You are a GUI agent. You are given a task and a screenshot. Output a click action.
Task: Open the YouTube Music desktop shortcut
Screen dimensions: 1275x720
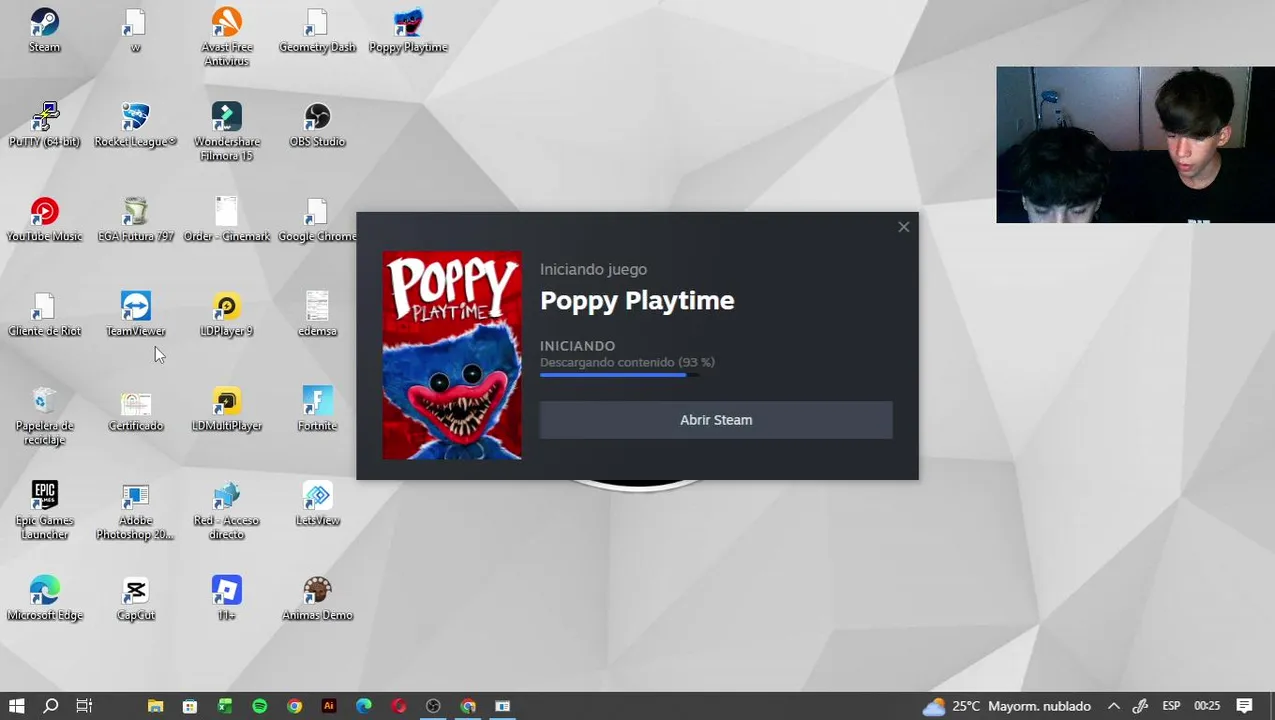[x=44, y=220]
